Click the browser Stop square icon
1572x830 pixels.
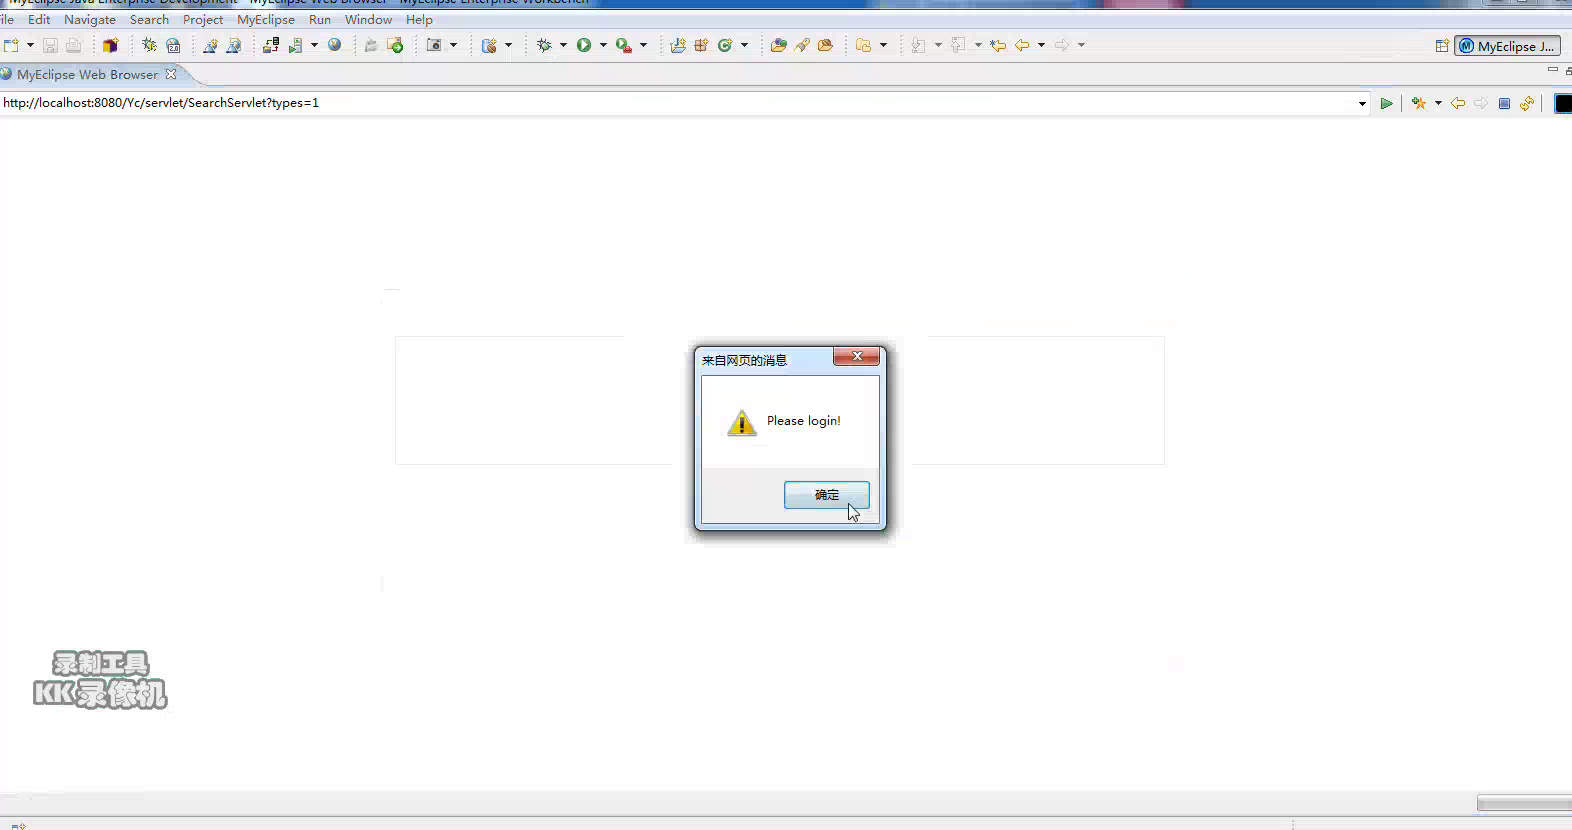point(1504,103)
